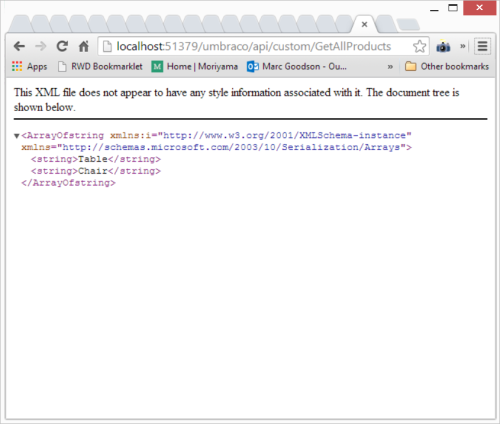Viewport: 500px width, 424px height.
Task: Close the active browser tab
Action: (x=364, y=24)
